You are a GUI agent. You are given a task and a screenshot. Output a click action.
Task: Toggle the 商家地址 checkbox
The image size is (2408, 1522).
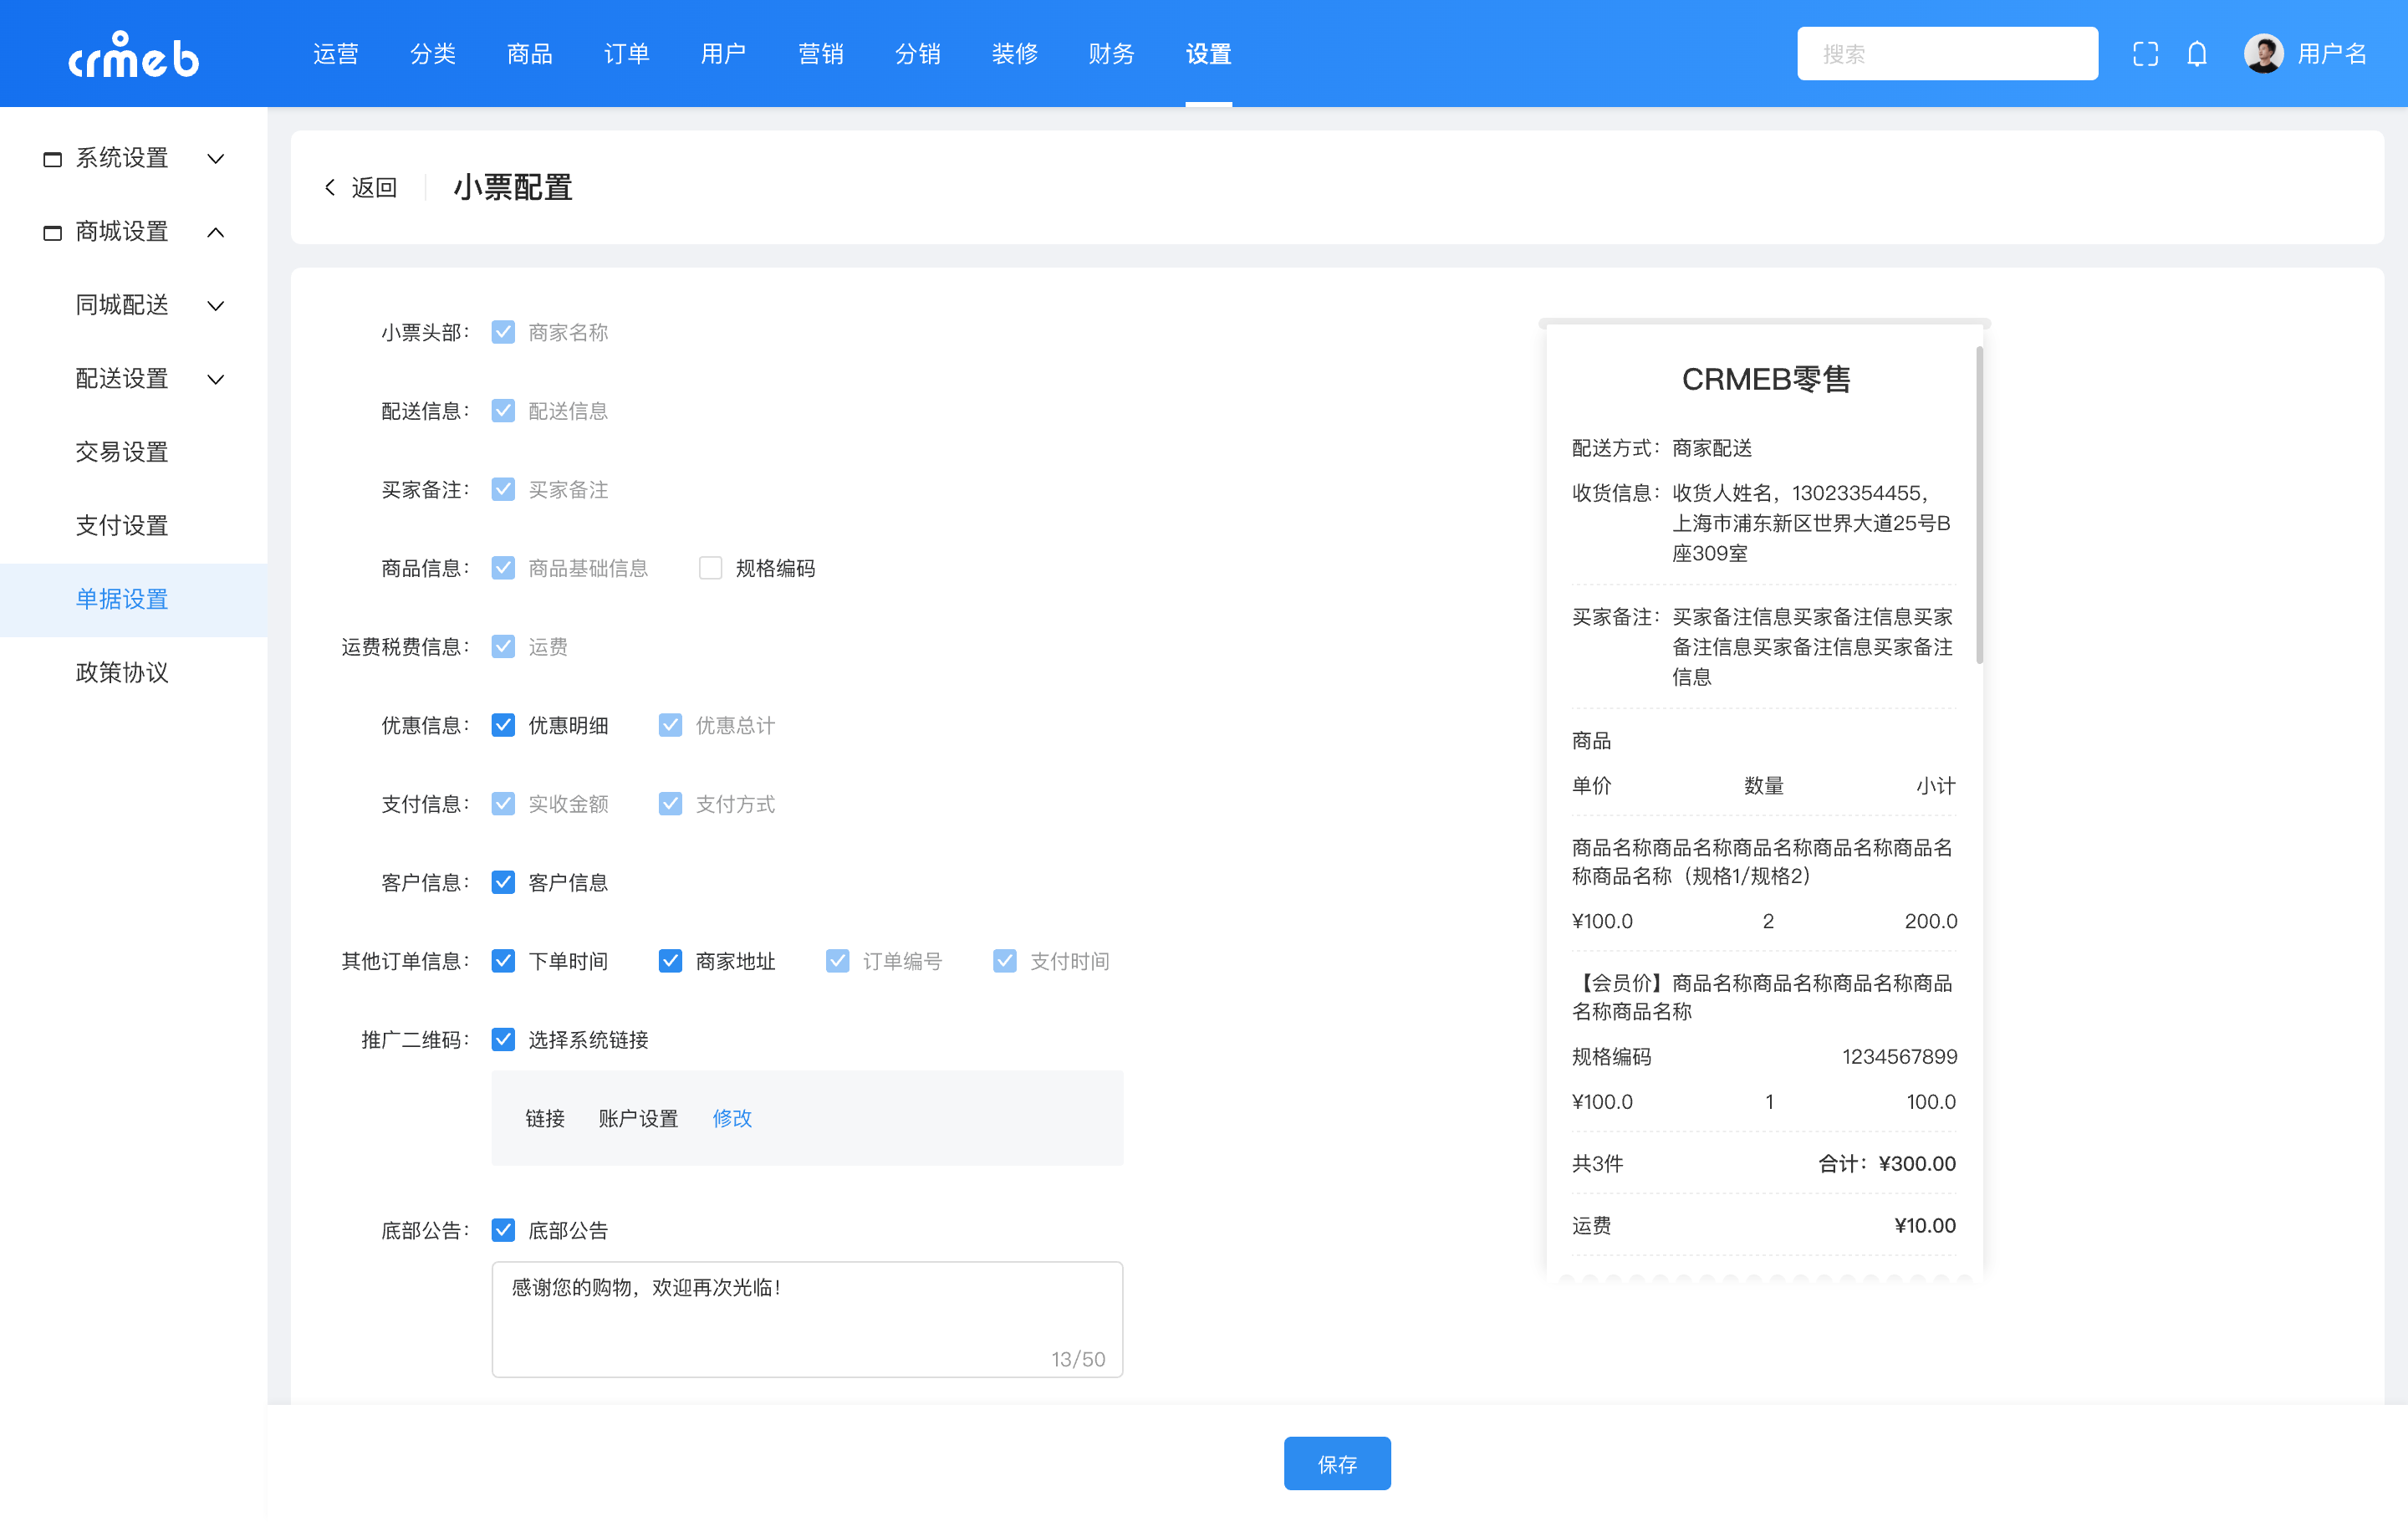pos(670,961)
